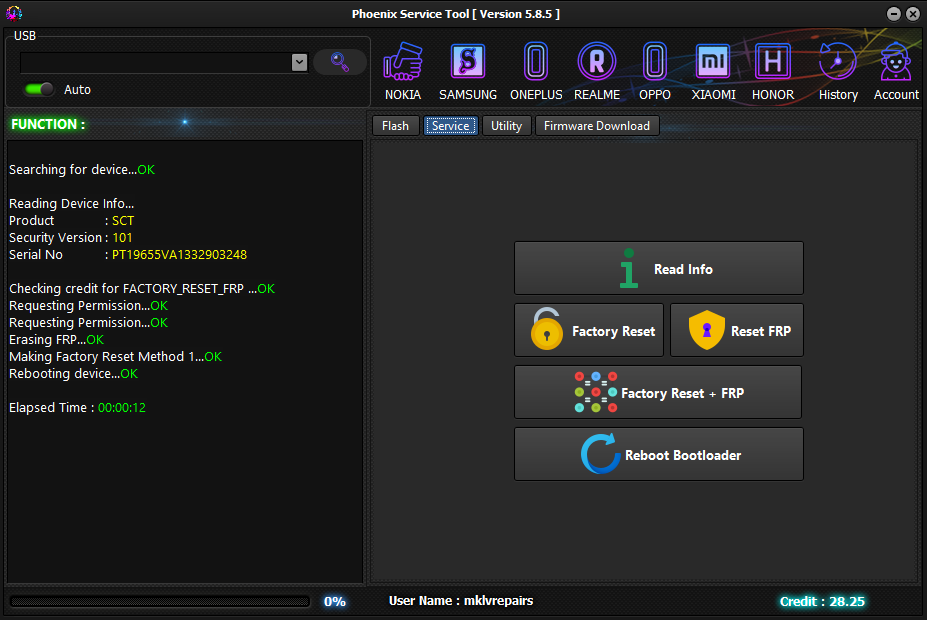
Task: Select the XIAOMI brand icon
Action: pyautogui.click(x=713, y=61)
